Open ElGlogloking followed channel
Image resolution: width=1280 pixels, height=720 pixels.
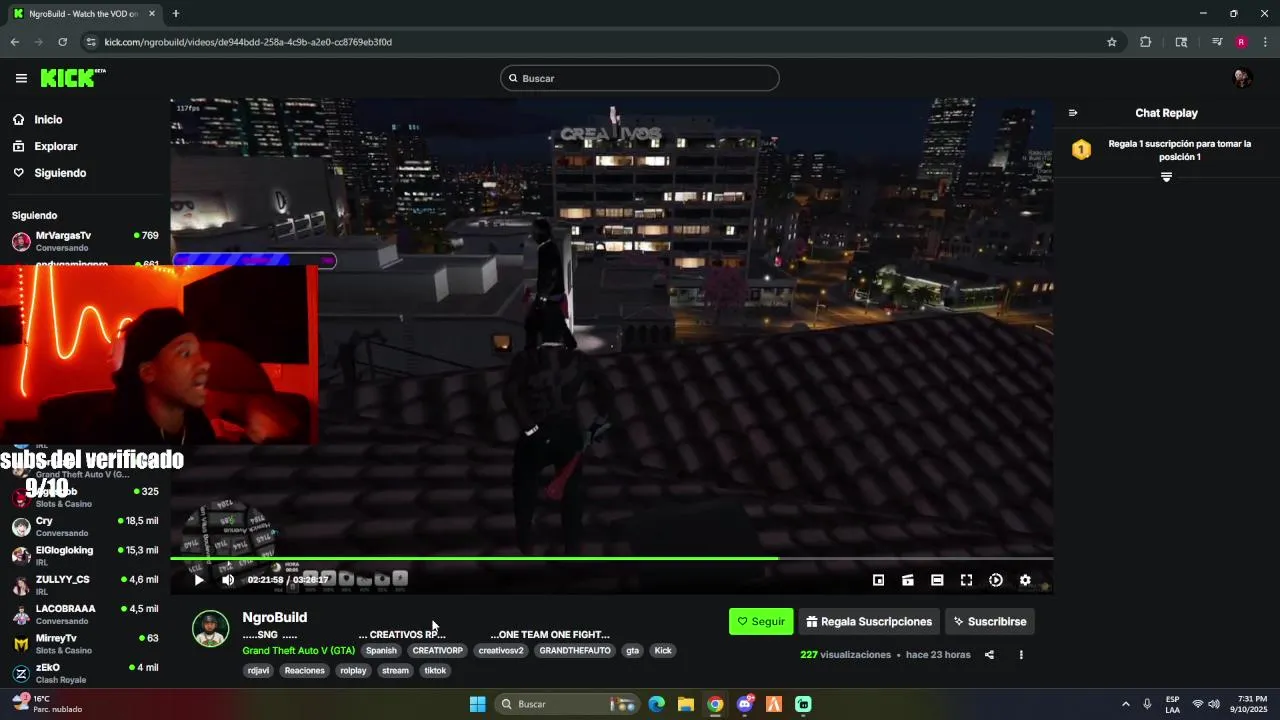85,555
